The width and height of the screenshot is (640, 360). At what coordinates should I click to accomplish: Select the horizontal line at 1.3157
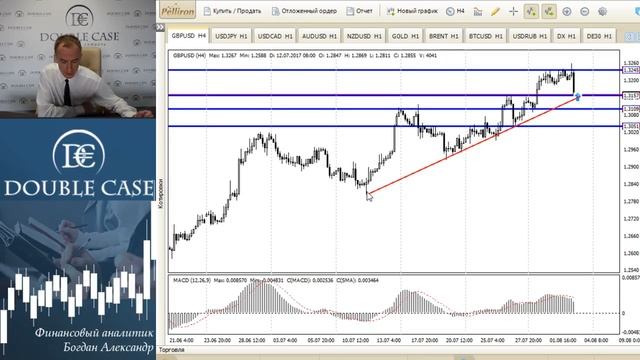[x=394, y=96]
